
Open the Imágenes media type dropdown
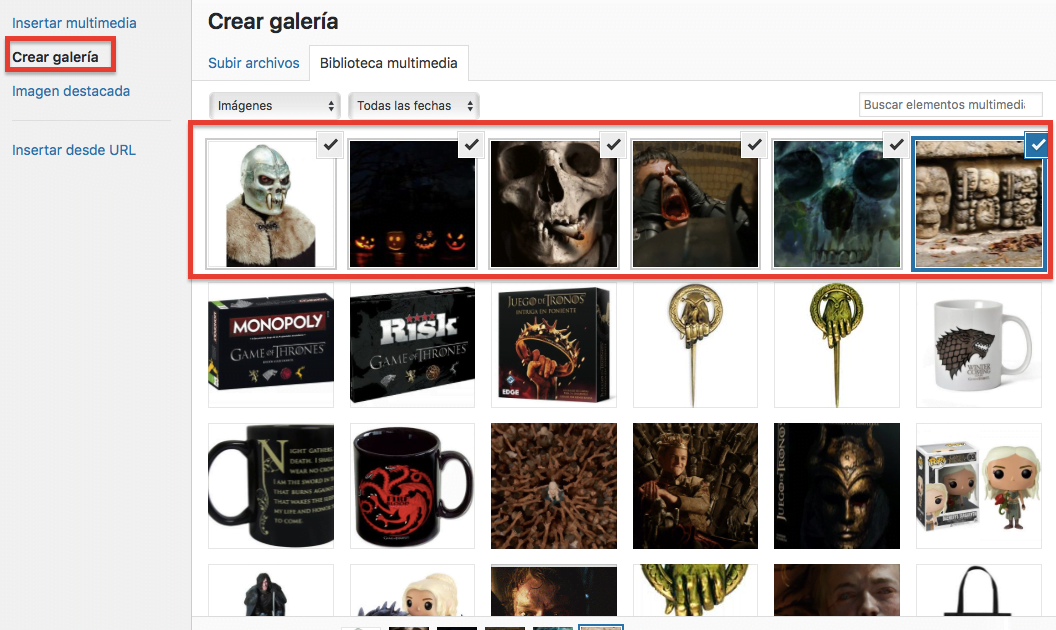point(275,106)
